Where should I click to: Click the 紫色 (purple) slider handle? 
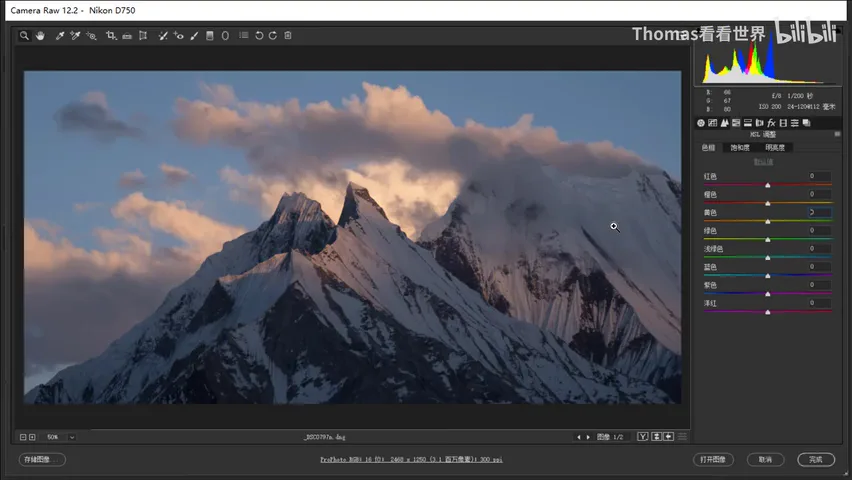click(x=768, y=294)
